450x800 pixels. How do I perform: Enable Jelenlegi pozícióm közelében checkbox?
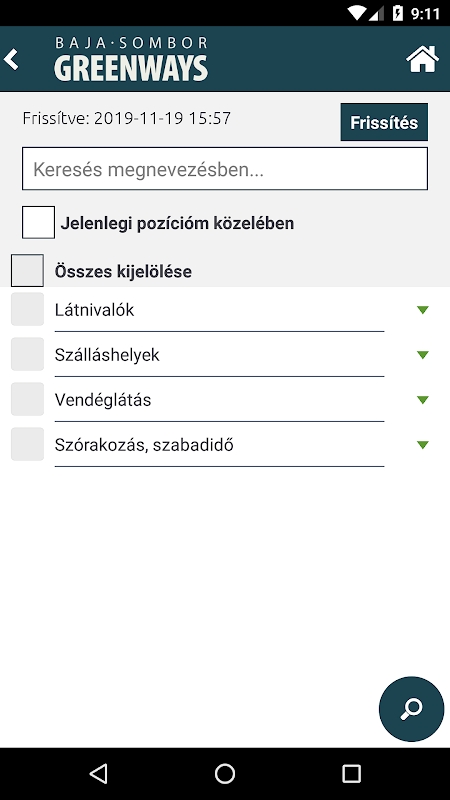click(38, 222)
